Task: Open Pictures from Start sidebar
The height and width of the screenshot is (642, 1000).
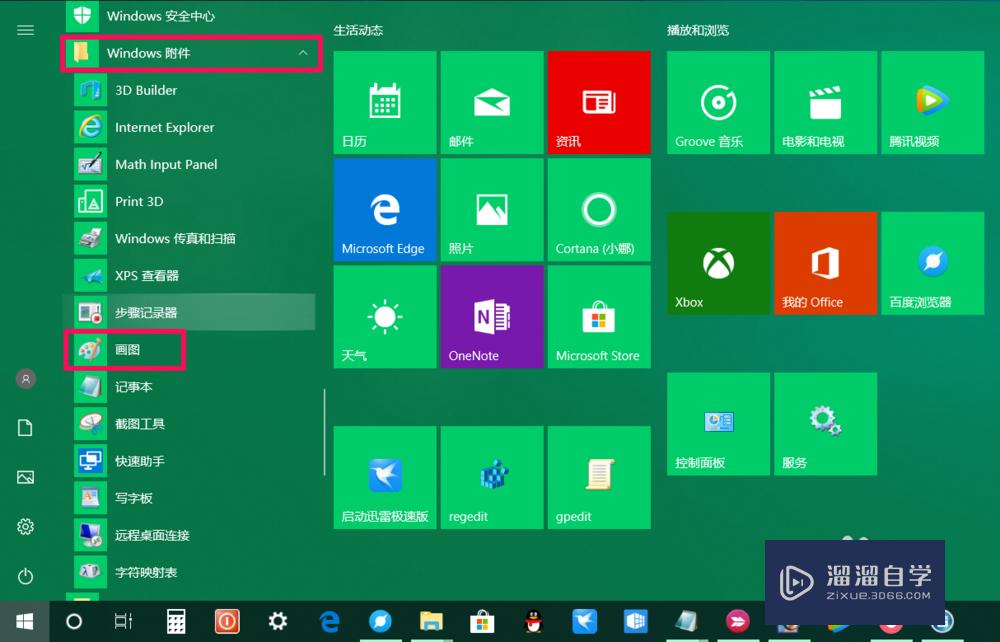Action: [26, 477]
